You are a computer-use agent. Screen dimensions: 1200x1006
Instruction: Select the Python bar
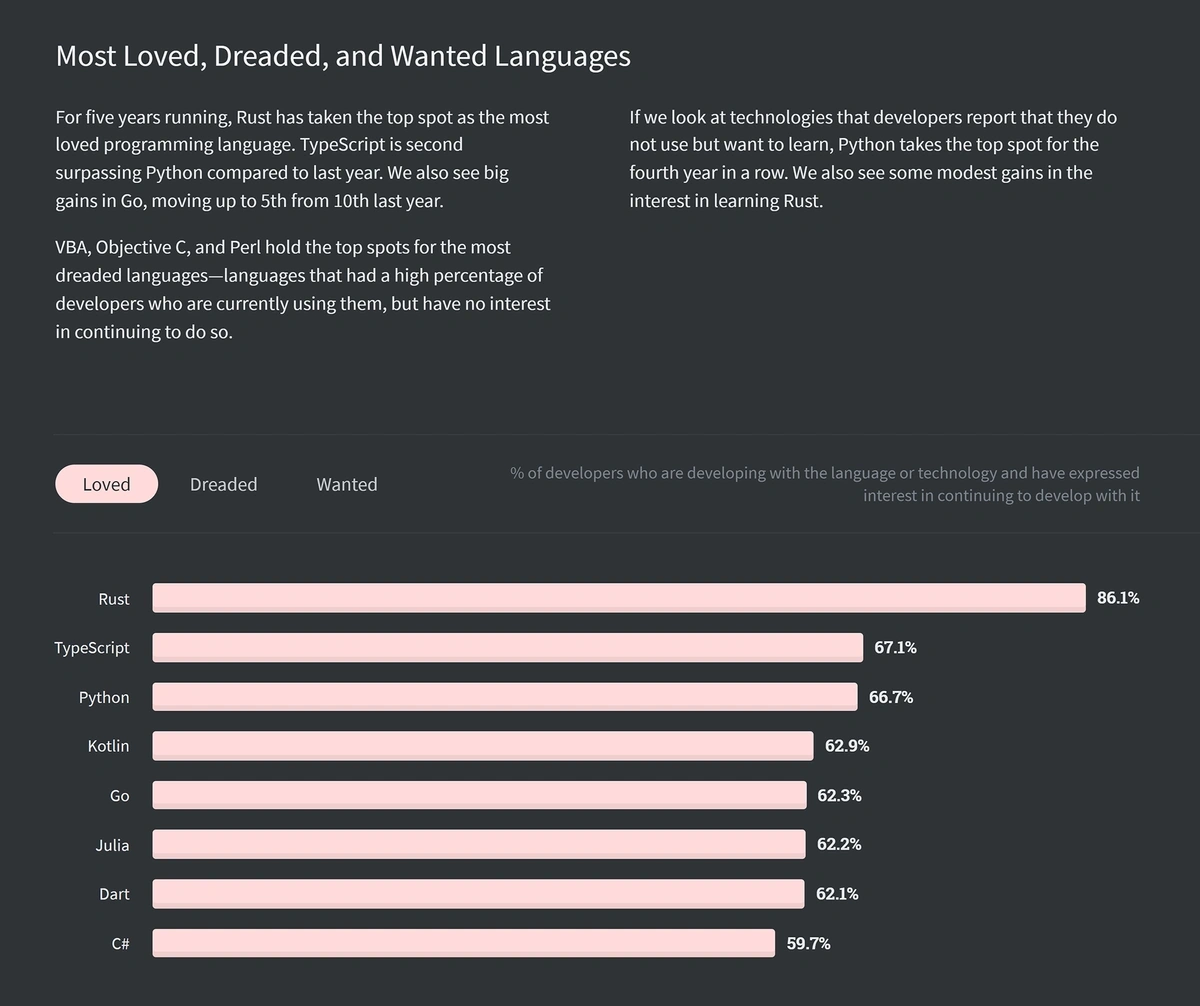505,697
